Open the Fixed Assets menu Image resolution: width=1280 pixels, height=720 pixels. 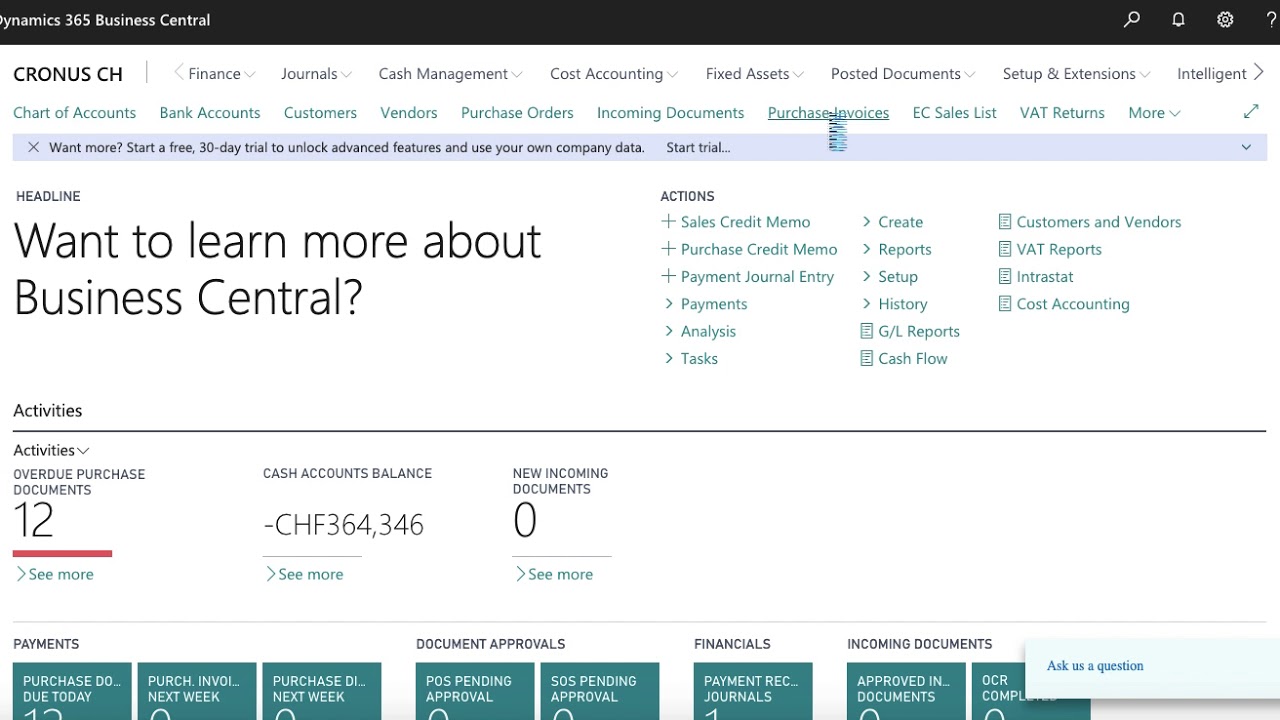coord(754,73)
